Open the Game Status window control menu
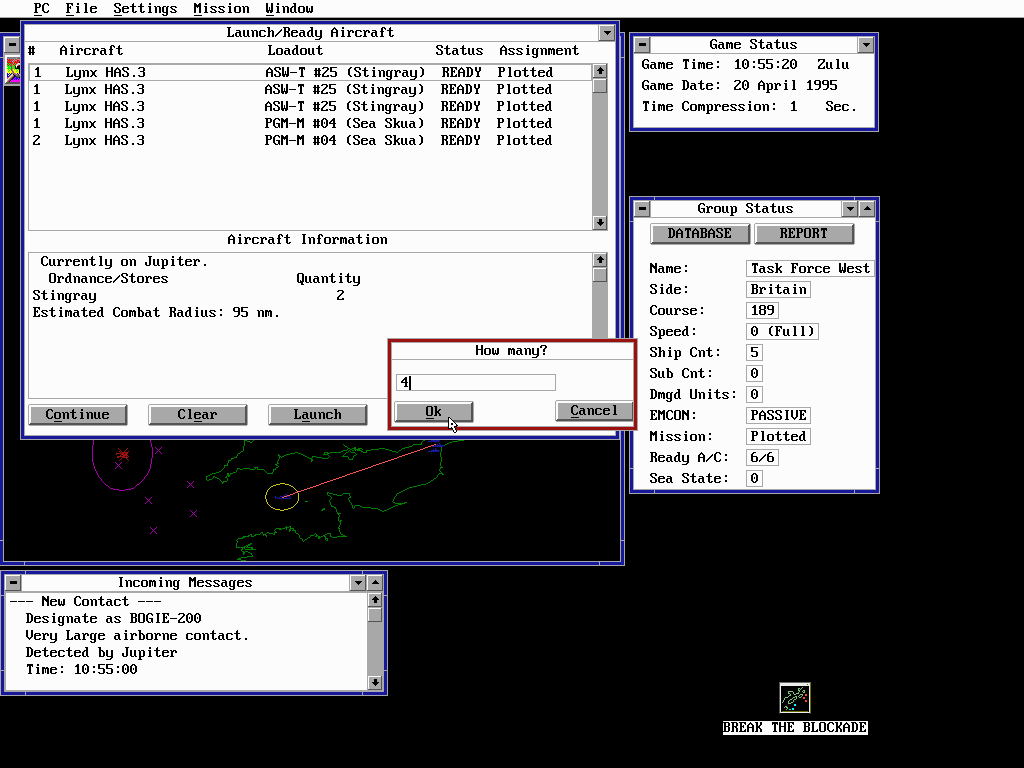 (642, 45)
